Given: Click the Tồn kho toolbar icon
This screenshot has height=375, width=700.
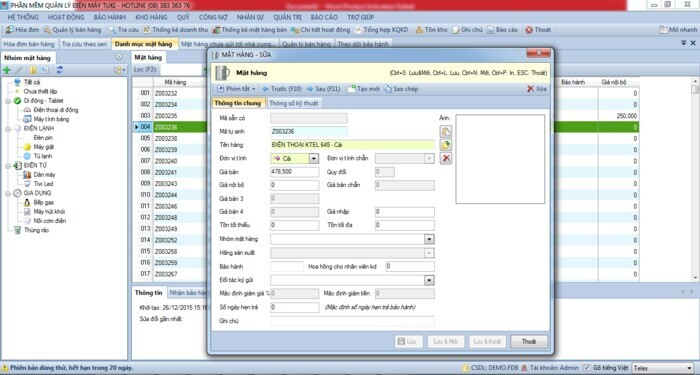Looking at the screenshot, I should point(419,30).
